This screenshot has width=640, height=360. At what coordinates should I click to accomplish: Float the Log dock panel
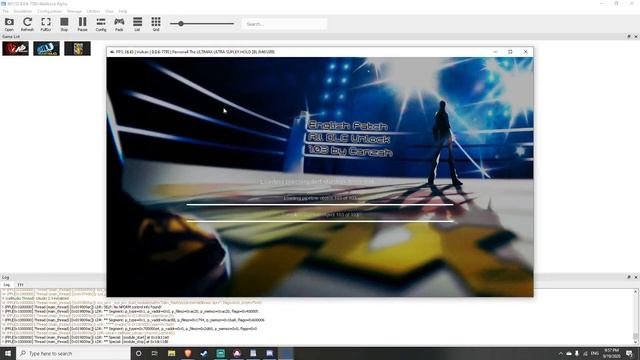[629, 277]
